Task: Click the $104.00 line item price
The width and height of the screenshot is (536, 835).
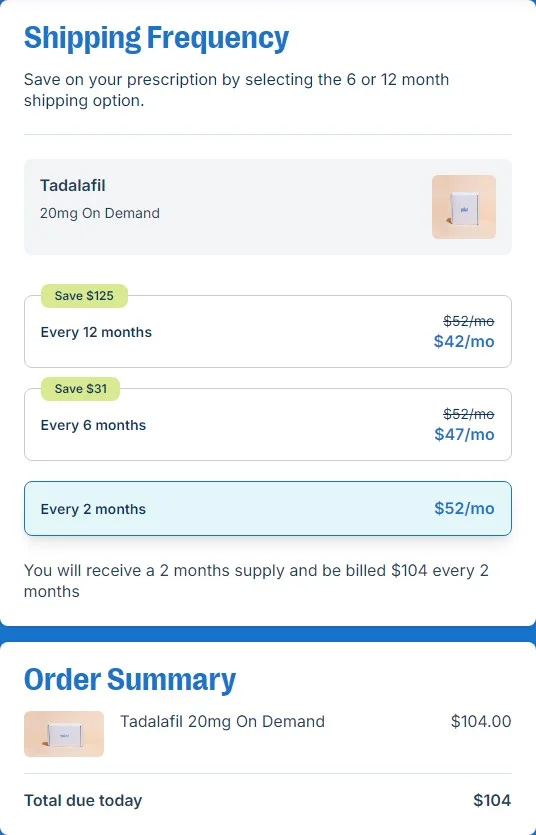Action: click(481, 722)
